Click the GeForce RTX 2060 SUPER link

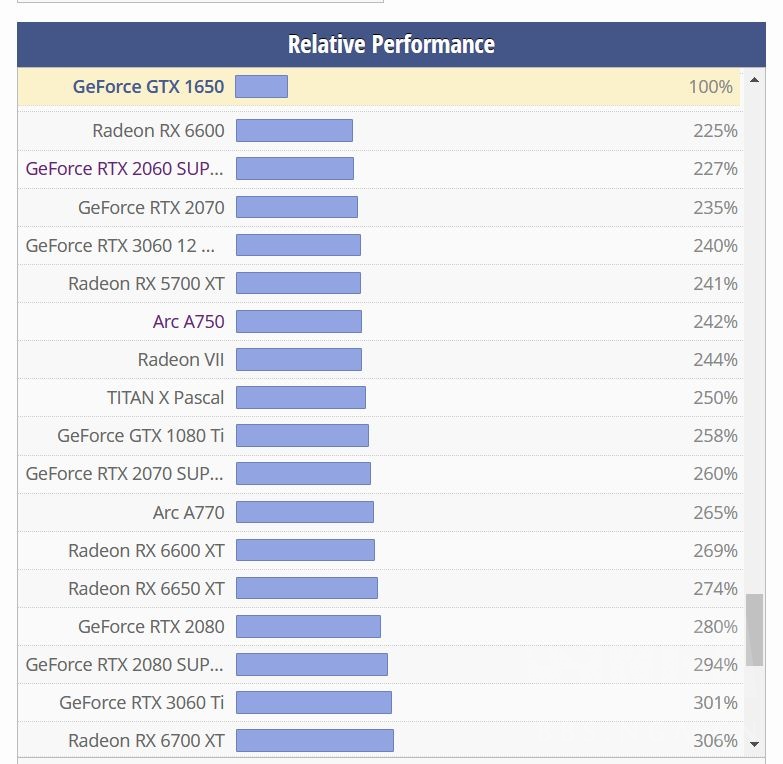(125, 169)
